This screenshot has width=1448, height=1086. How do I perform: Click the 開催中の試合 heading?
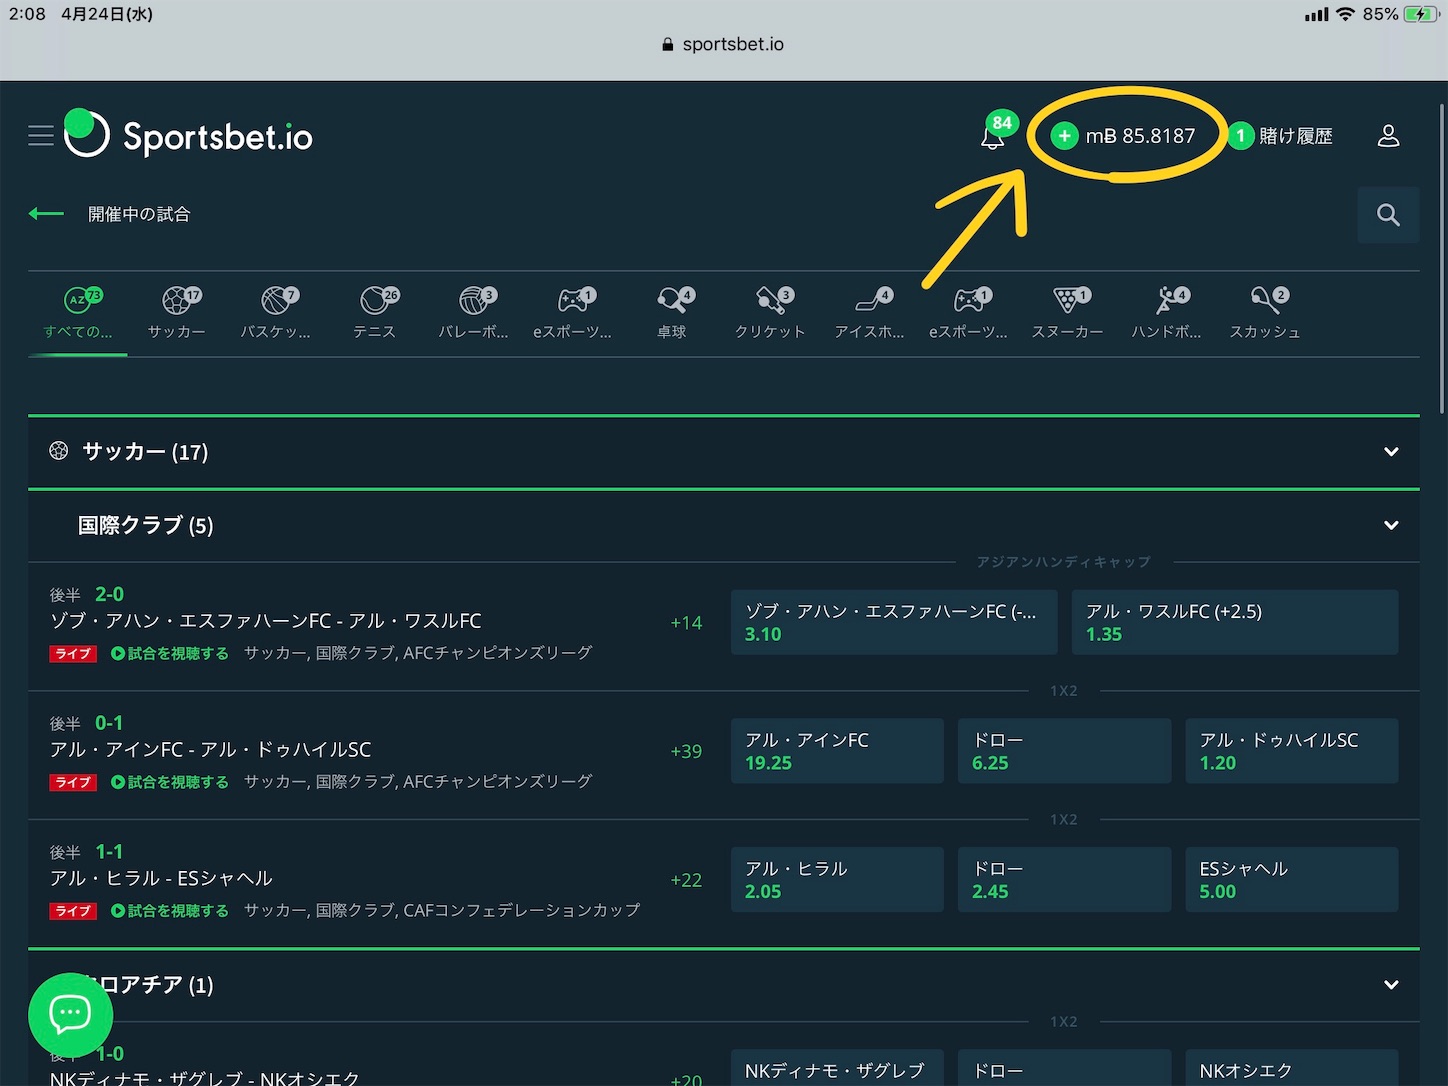139,214
